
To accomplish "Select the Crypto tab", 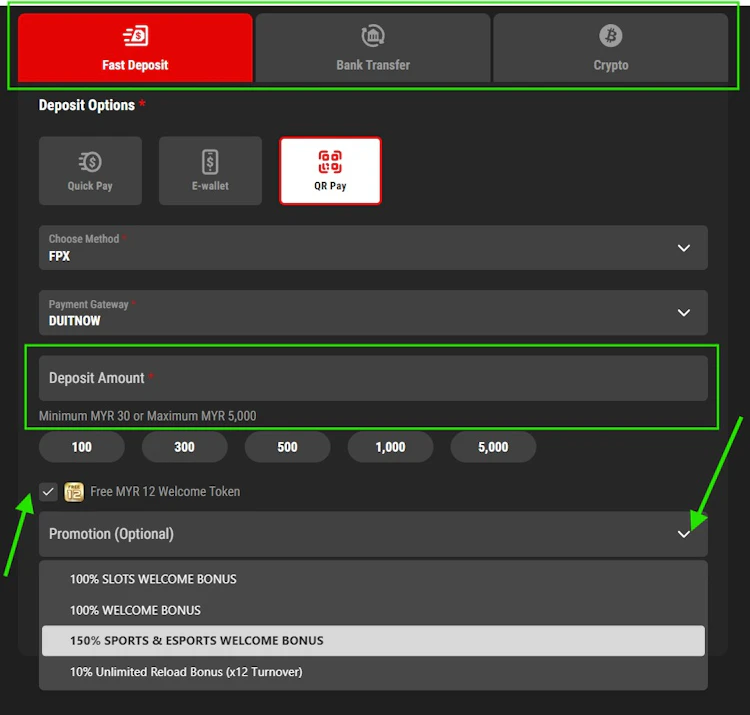I will (x=610, y=48).
